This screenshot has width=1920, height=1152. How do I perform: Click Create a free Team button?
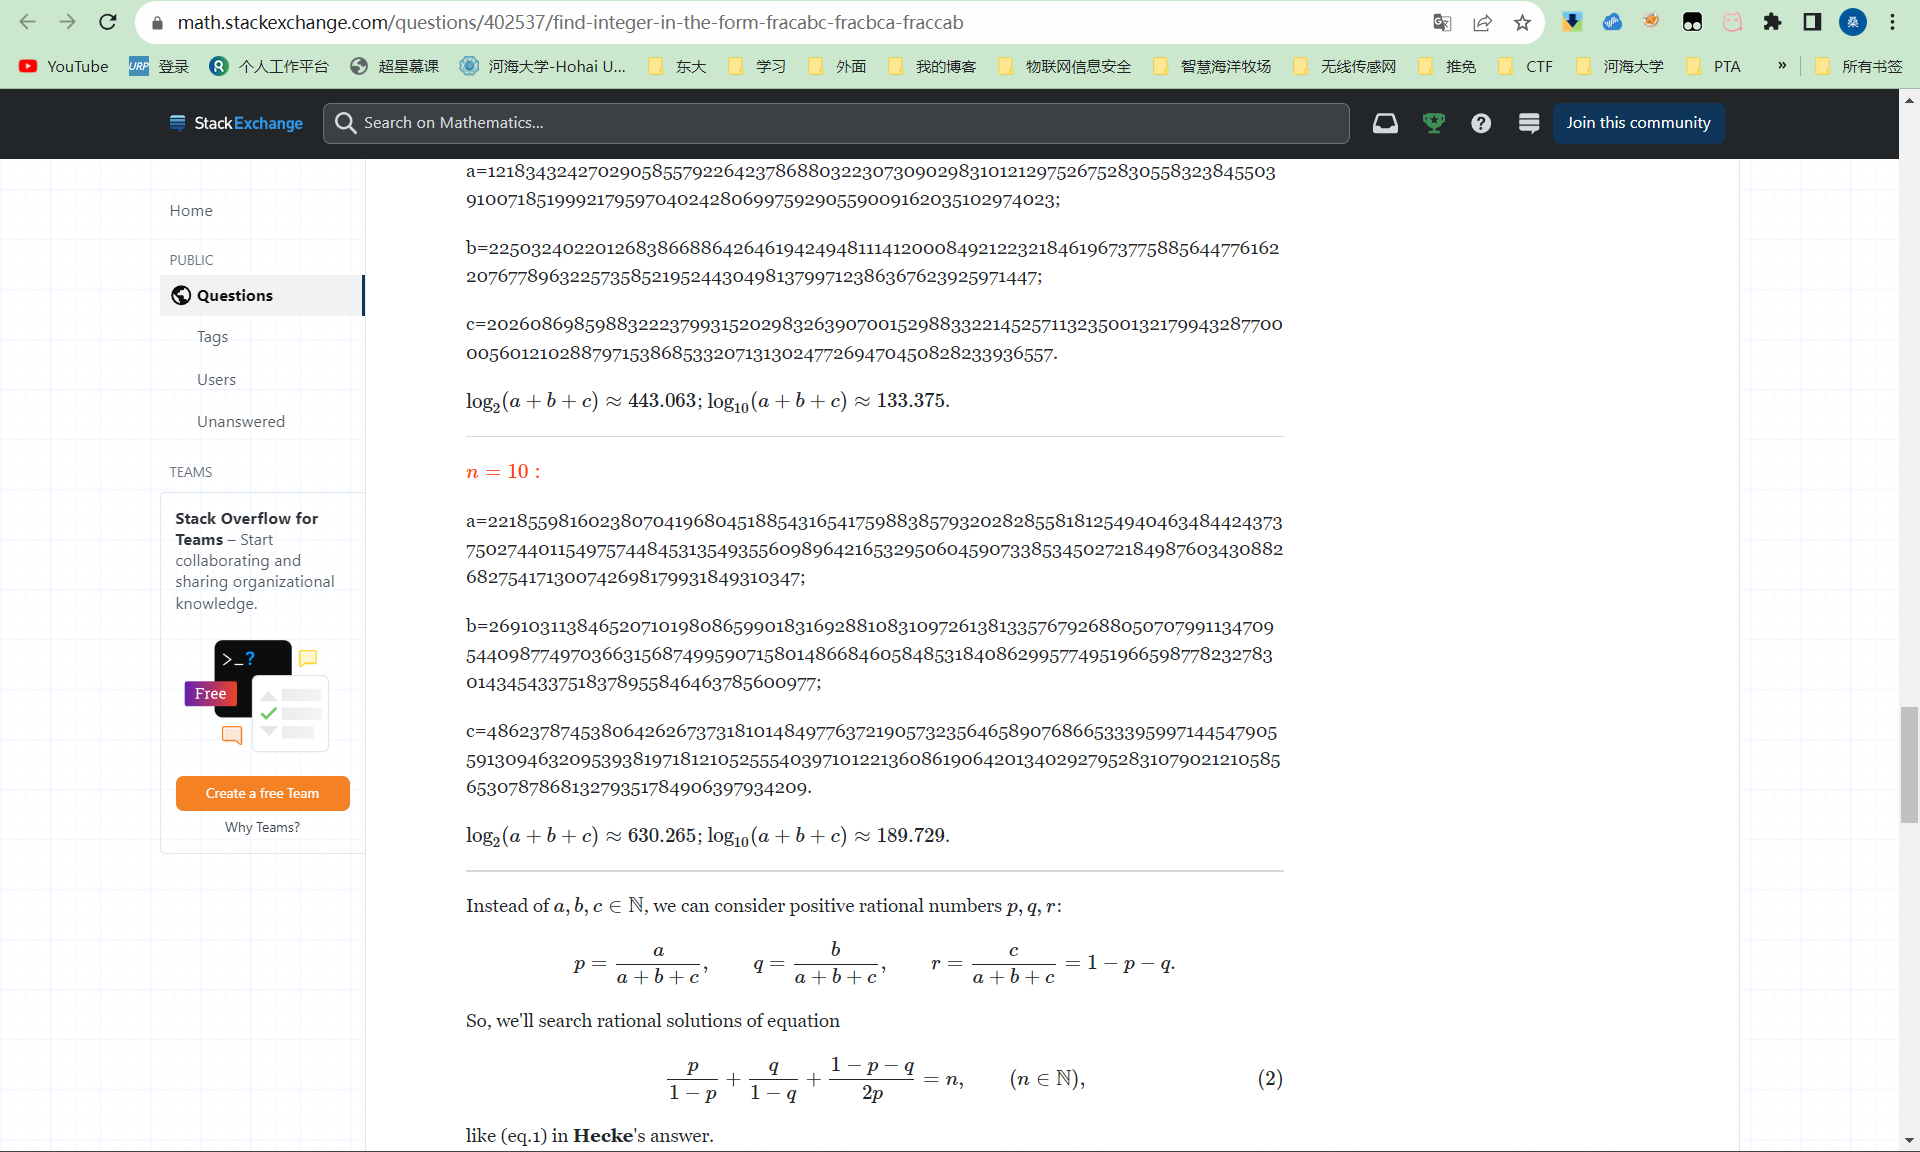click(x=262, y=793)
